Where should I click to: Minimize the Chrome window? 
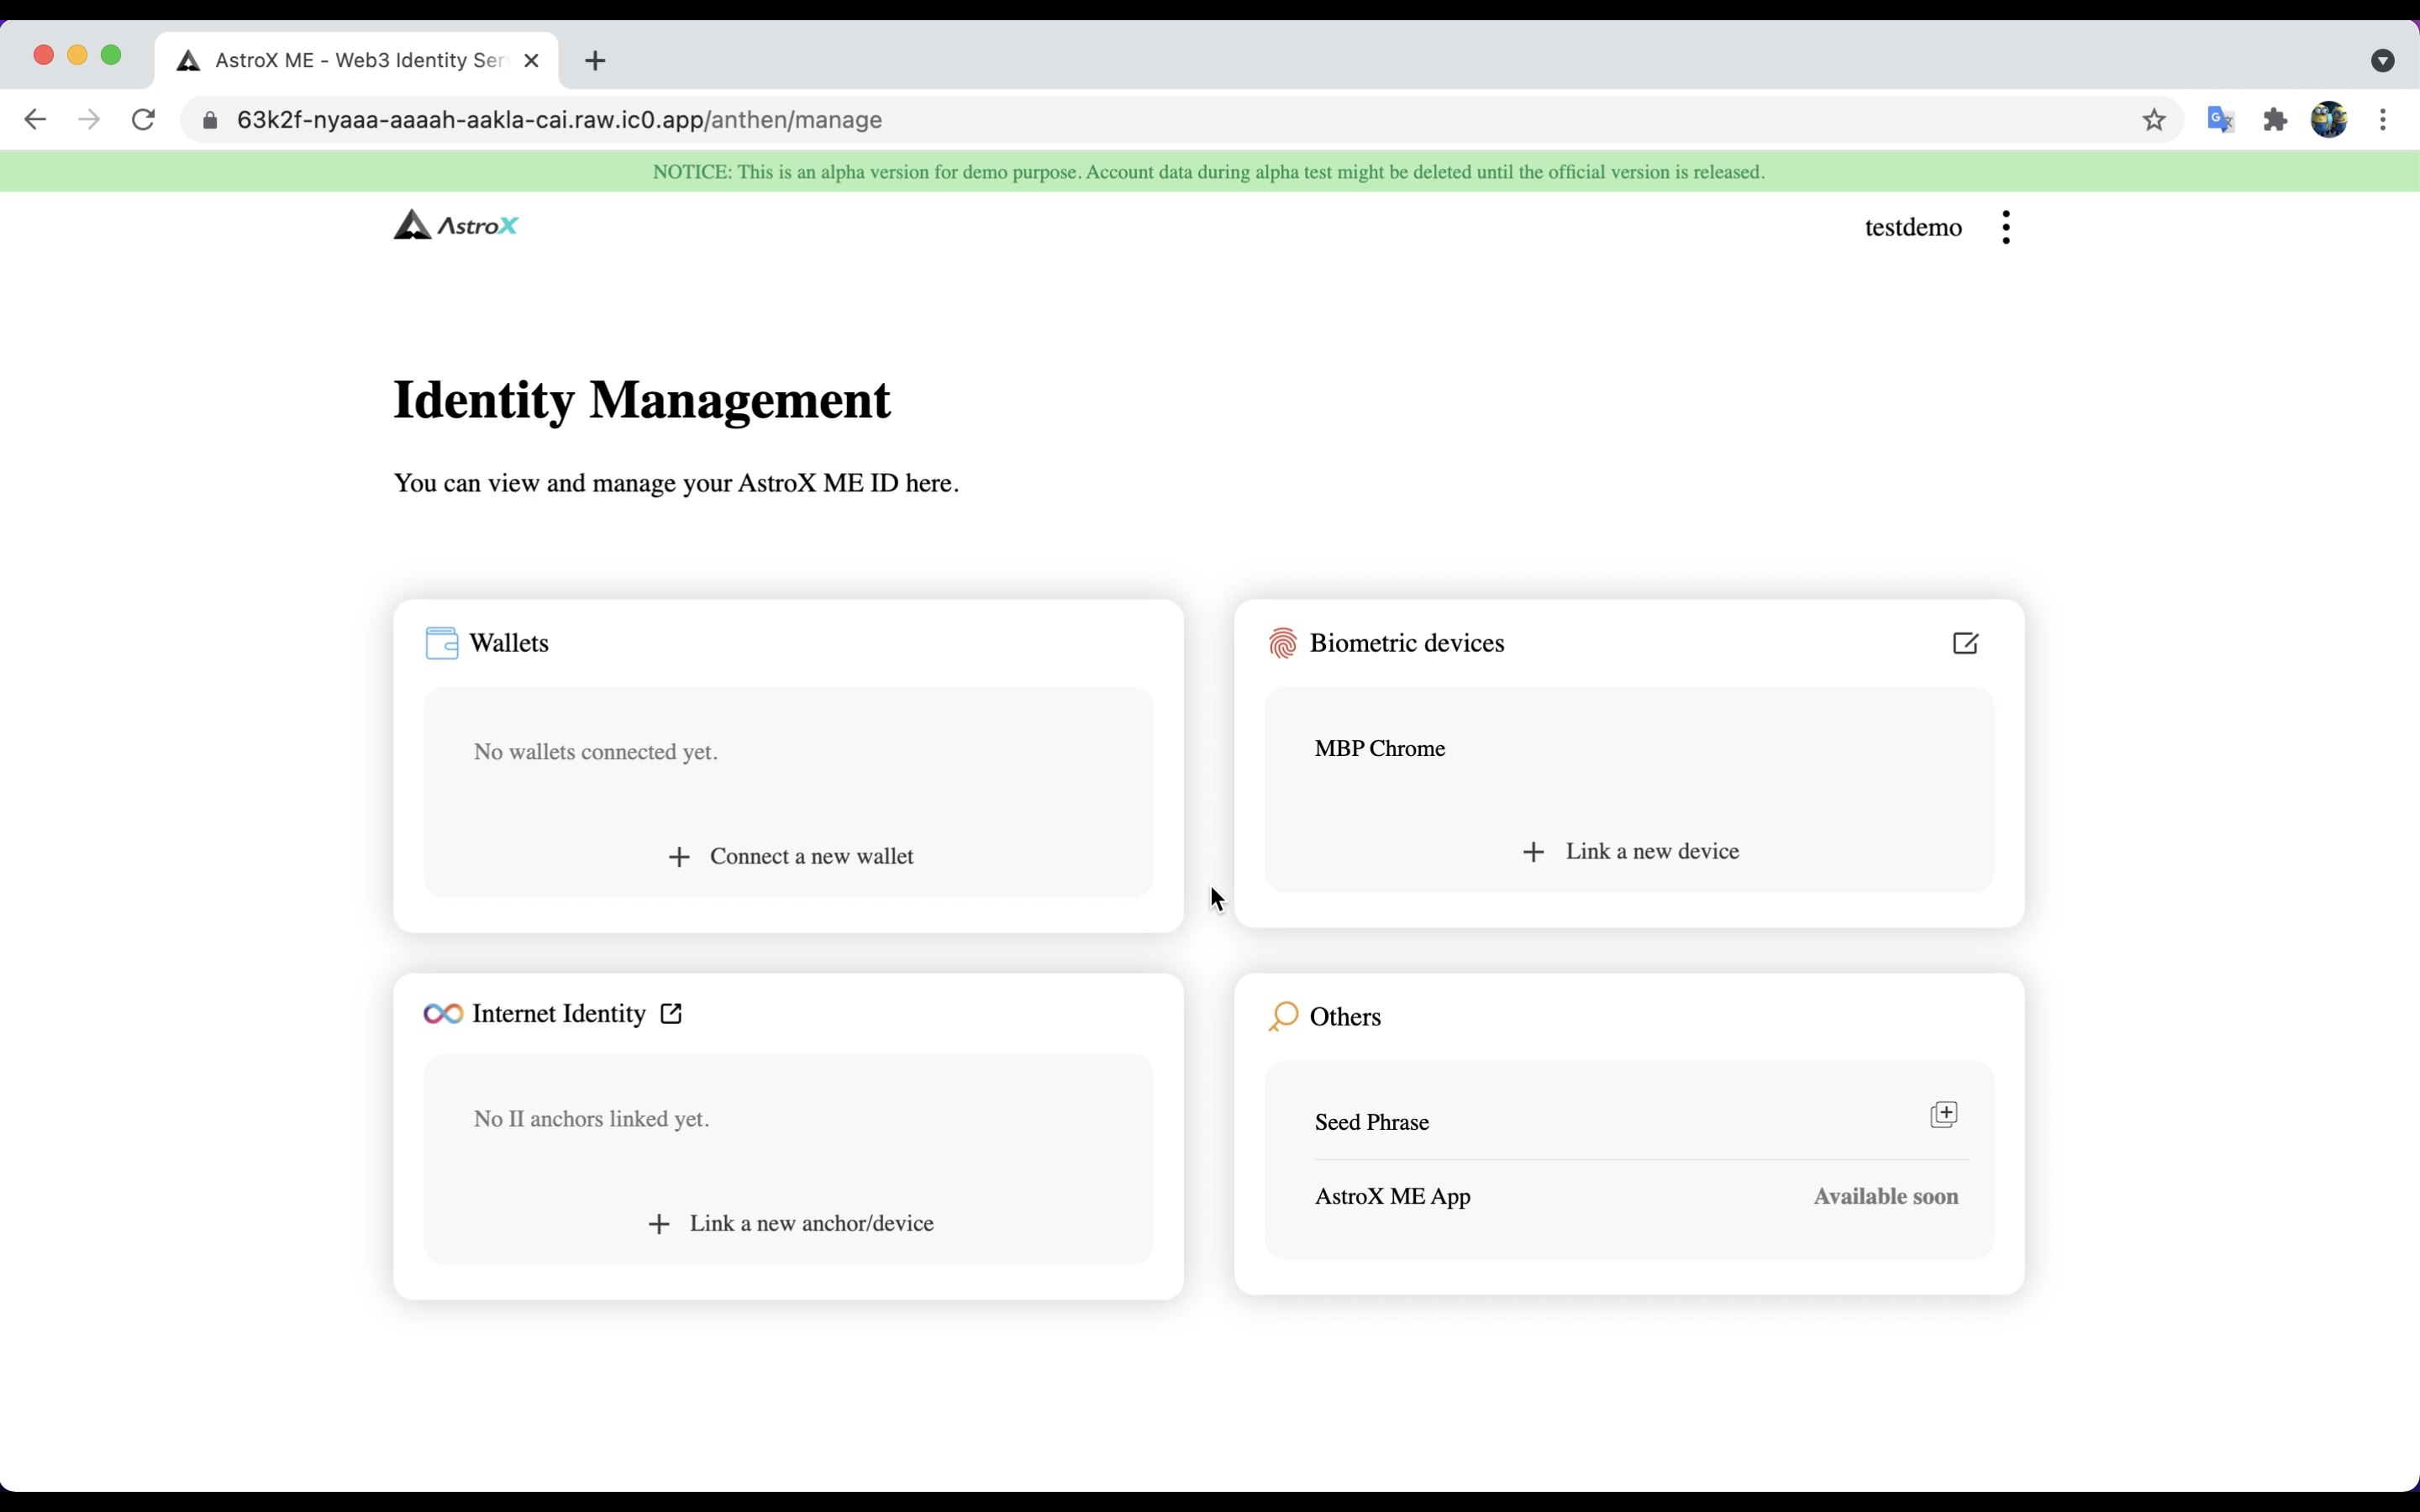click(x=77, y=55)
